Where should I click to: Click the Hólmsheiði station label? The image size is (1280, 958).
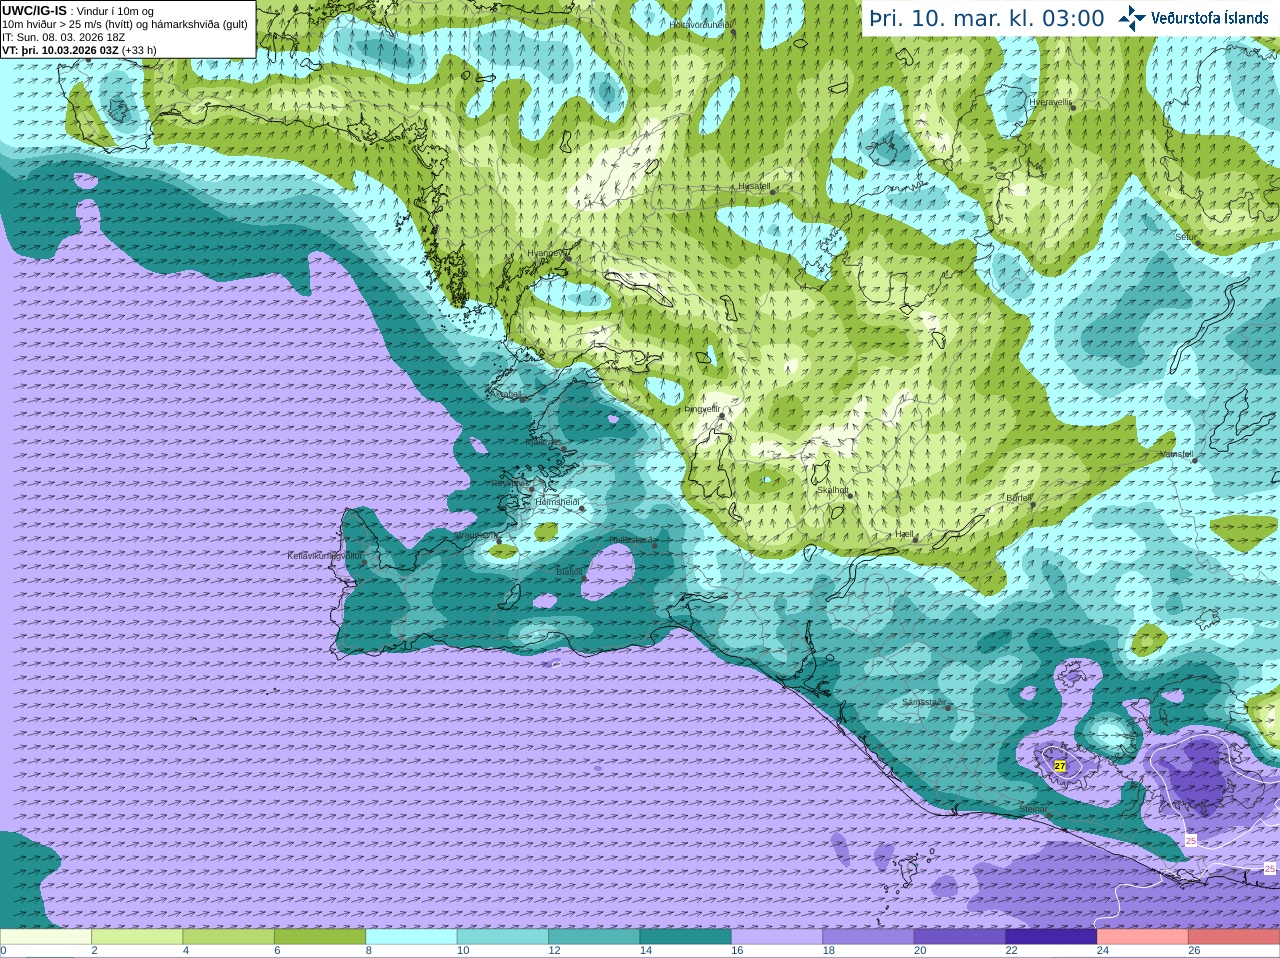coord(557,502)
